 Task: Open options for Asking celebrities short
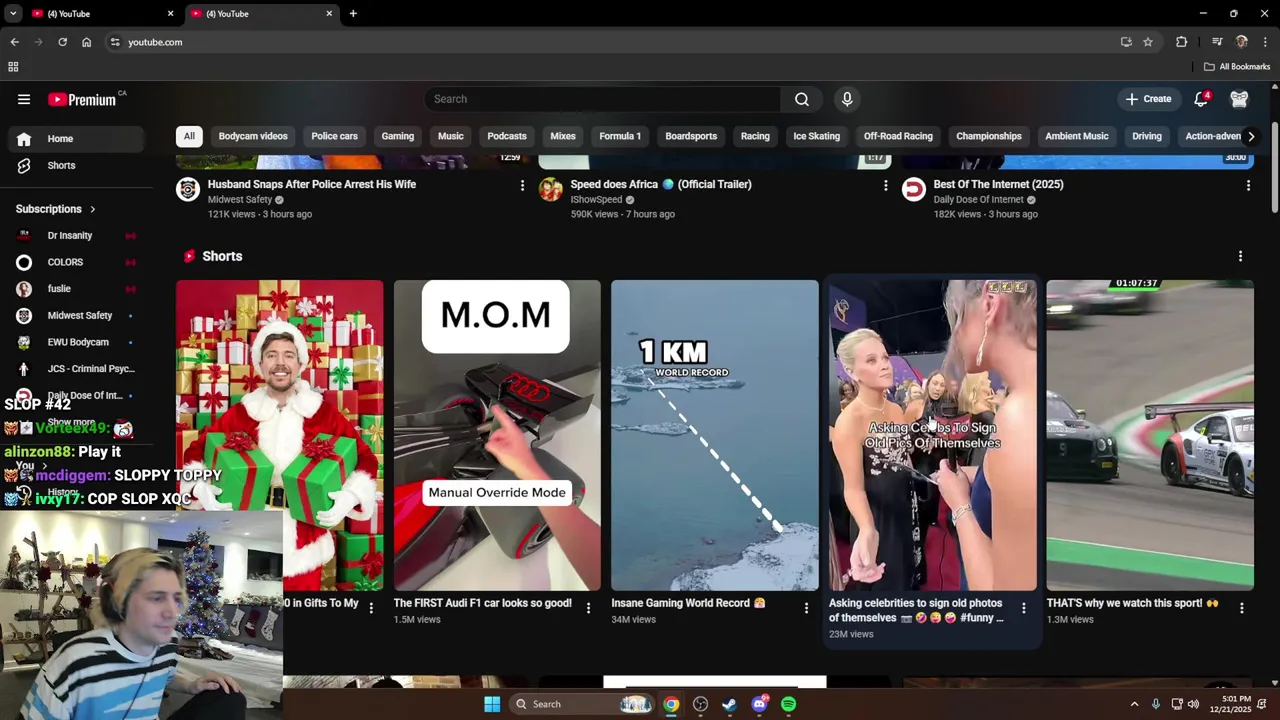pyautogui.click(x=1023, y=608)
